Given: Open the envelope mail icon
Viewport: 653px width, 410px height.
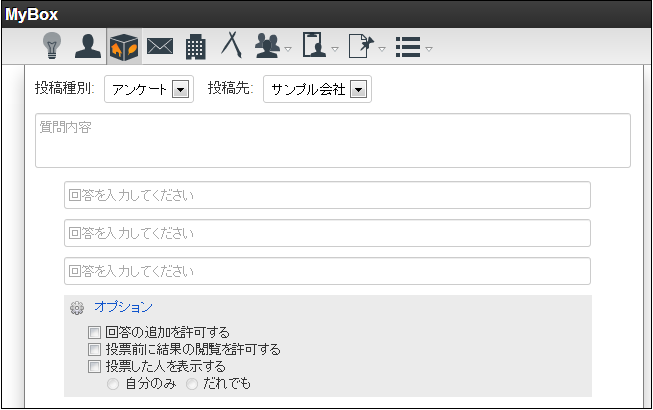Looking at the screenshot, I should pyautogui.click(x=160, y=46).
